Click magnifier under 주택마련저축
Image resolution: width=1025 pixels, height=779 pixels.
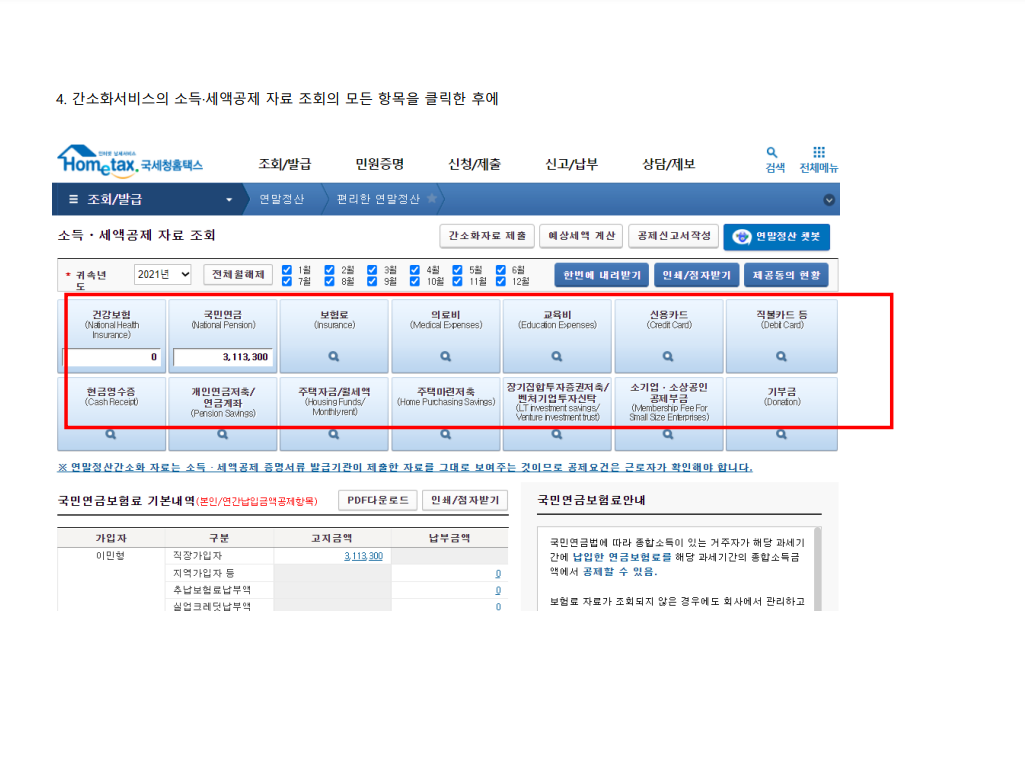click(446, 434)
